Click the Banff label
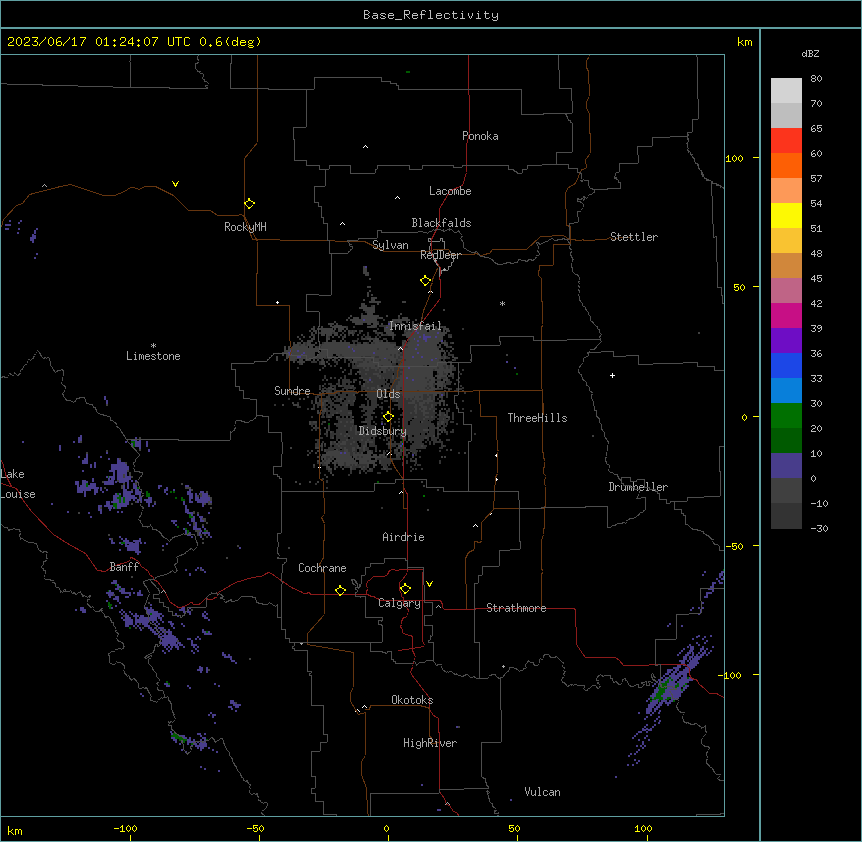The width and height of the screenshot is (862, 842). tap(124, 567)
